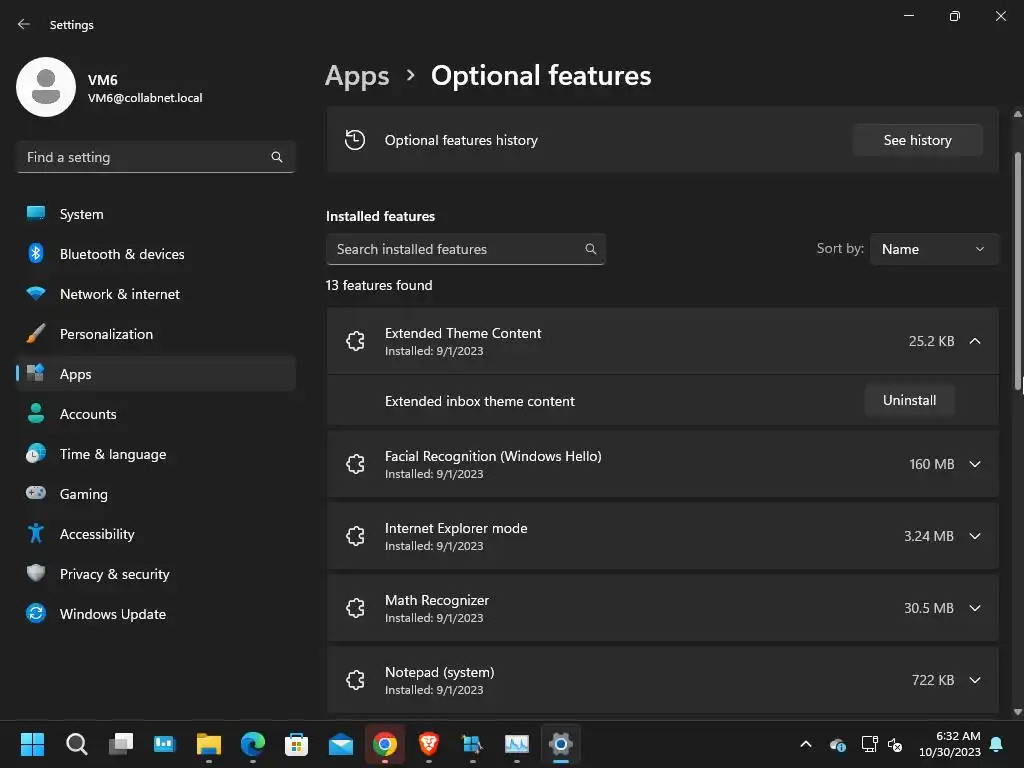This screenshot has width=1024, height=768.
Task: Click the magnifier in Find a setting
Action: click(277, 157)
